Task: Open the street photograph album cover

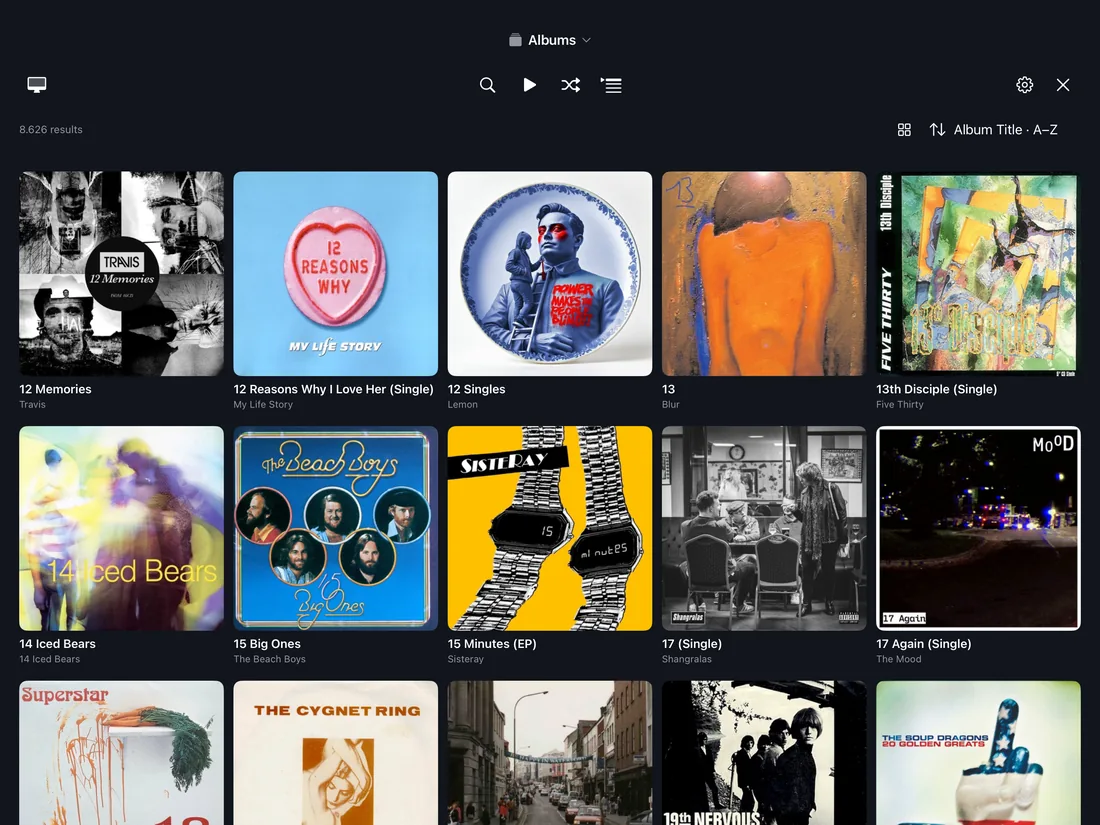Action: pyautogui.click(x=550, y=753)
